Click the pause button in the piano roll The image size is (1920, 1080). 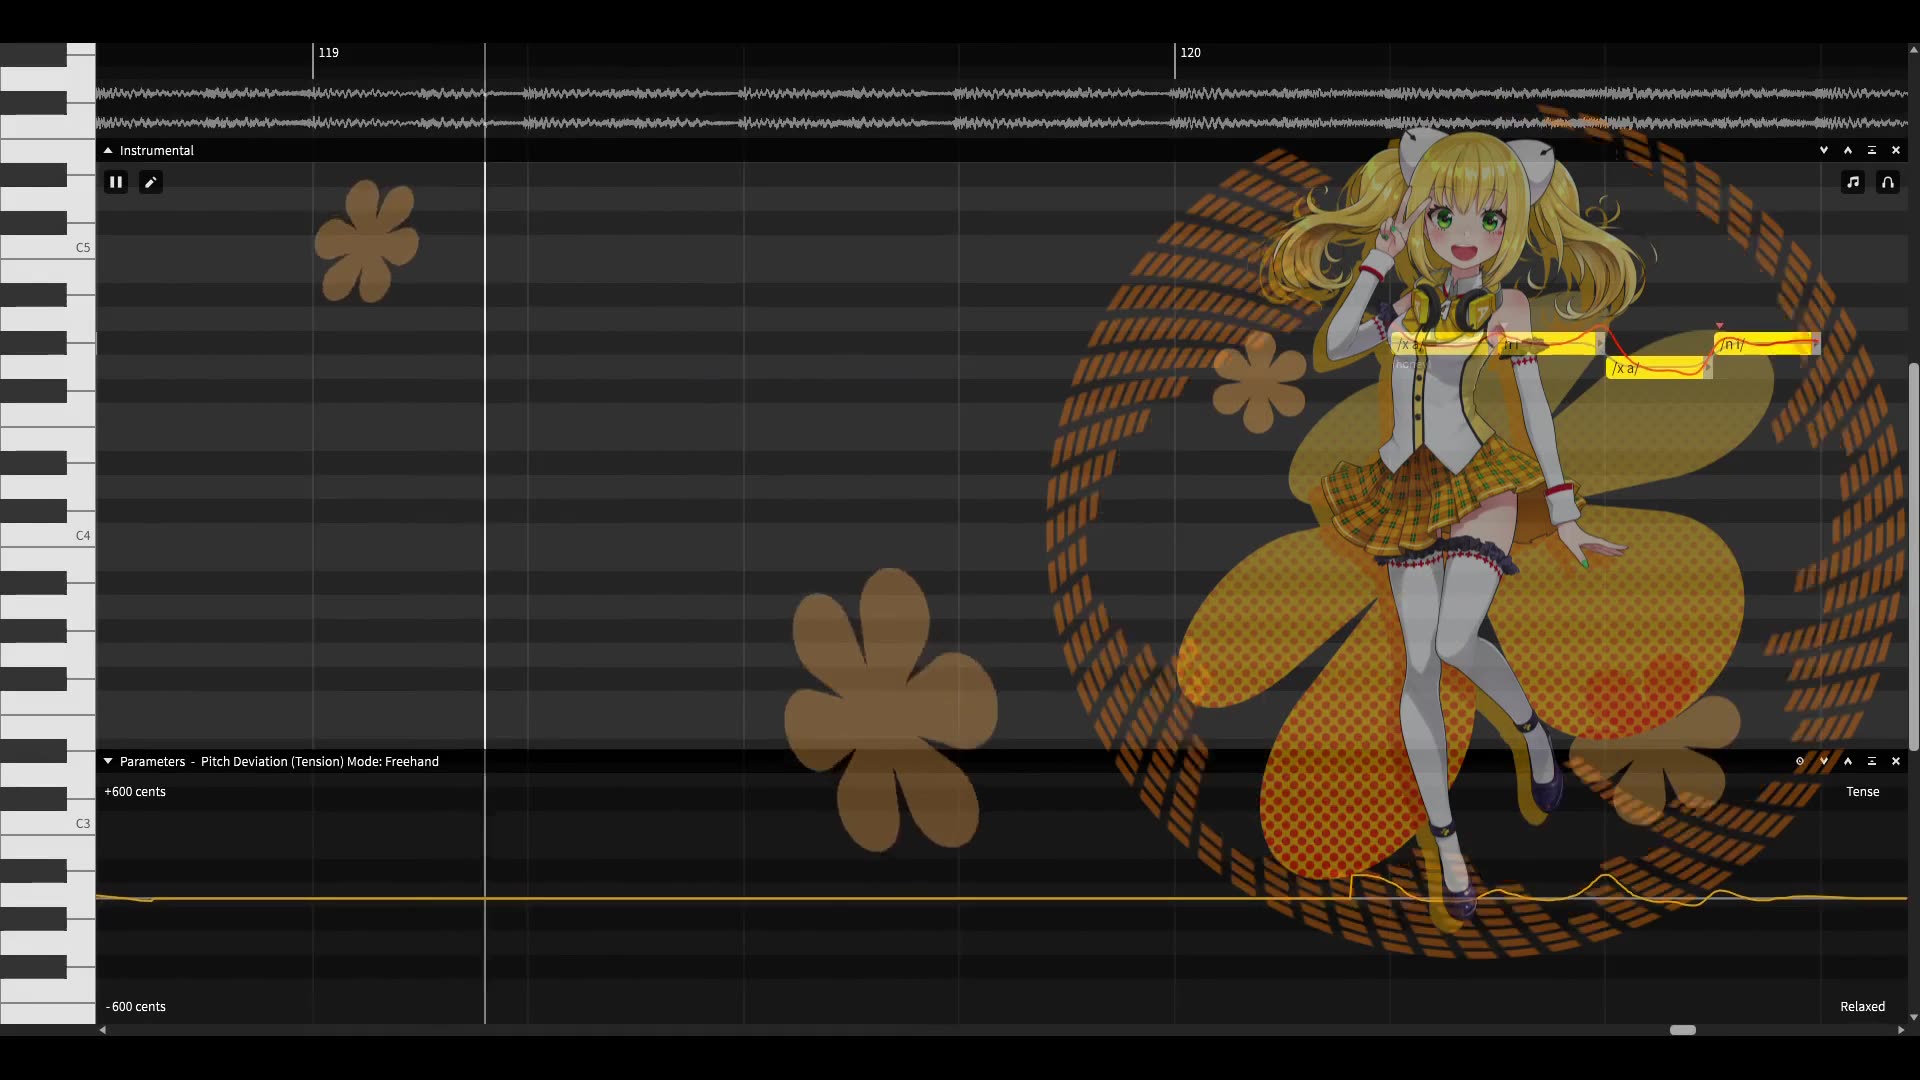(x=116, y=182)
